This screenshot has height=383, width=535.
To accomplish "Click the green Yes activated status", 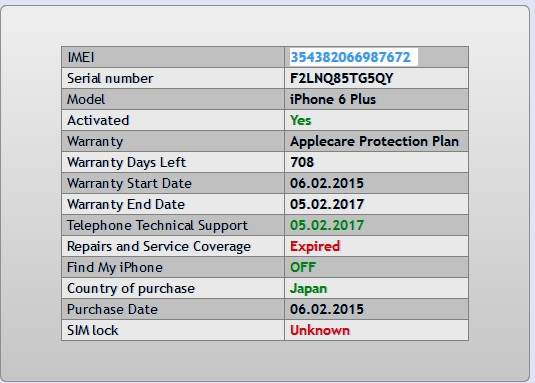I will pos(301,120).
